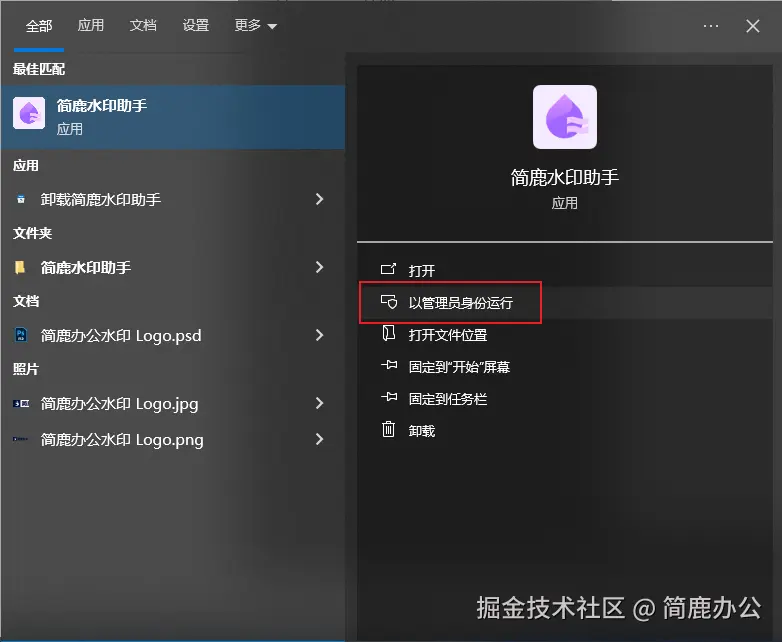Open the 更多 dropdown menu
This screenshot has width=782, height=642.
(x=255, y=25)
